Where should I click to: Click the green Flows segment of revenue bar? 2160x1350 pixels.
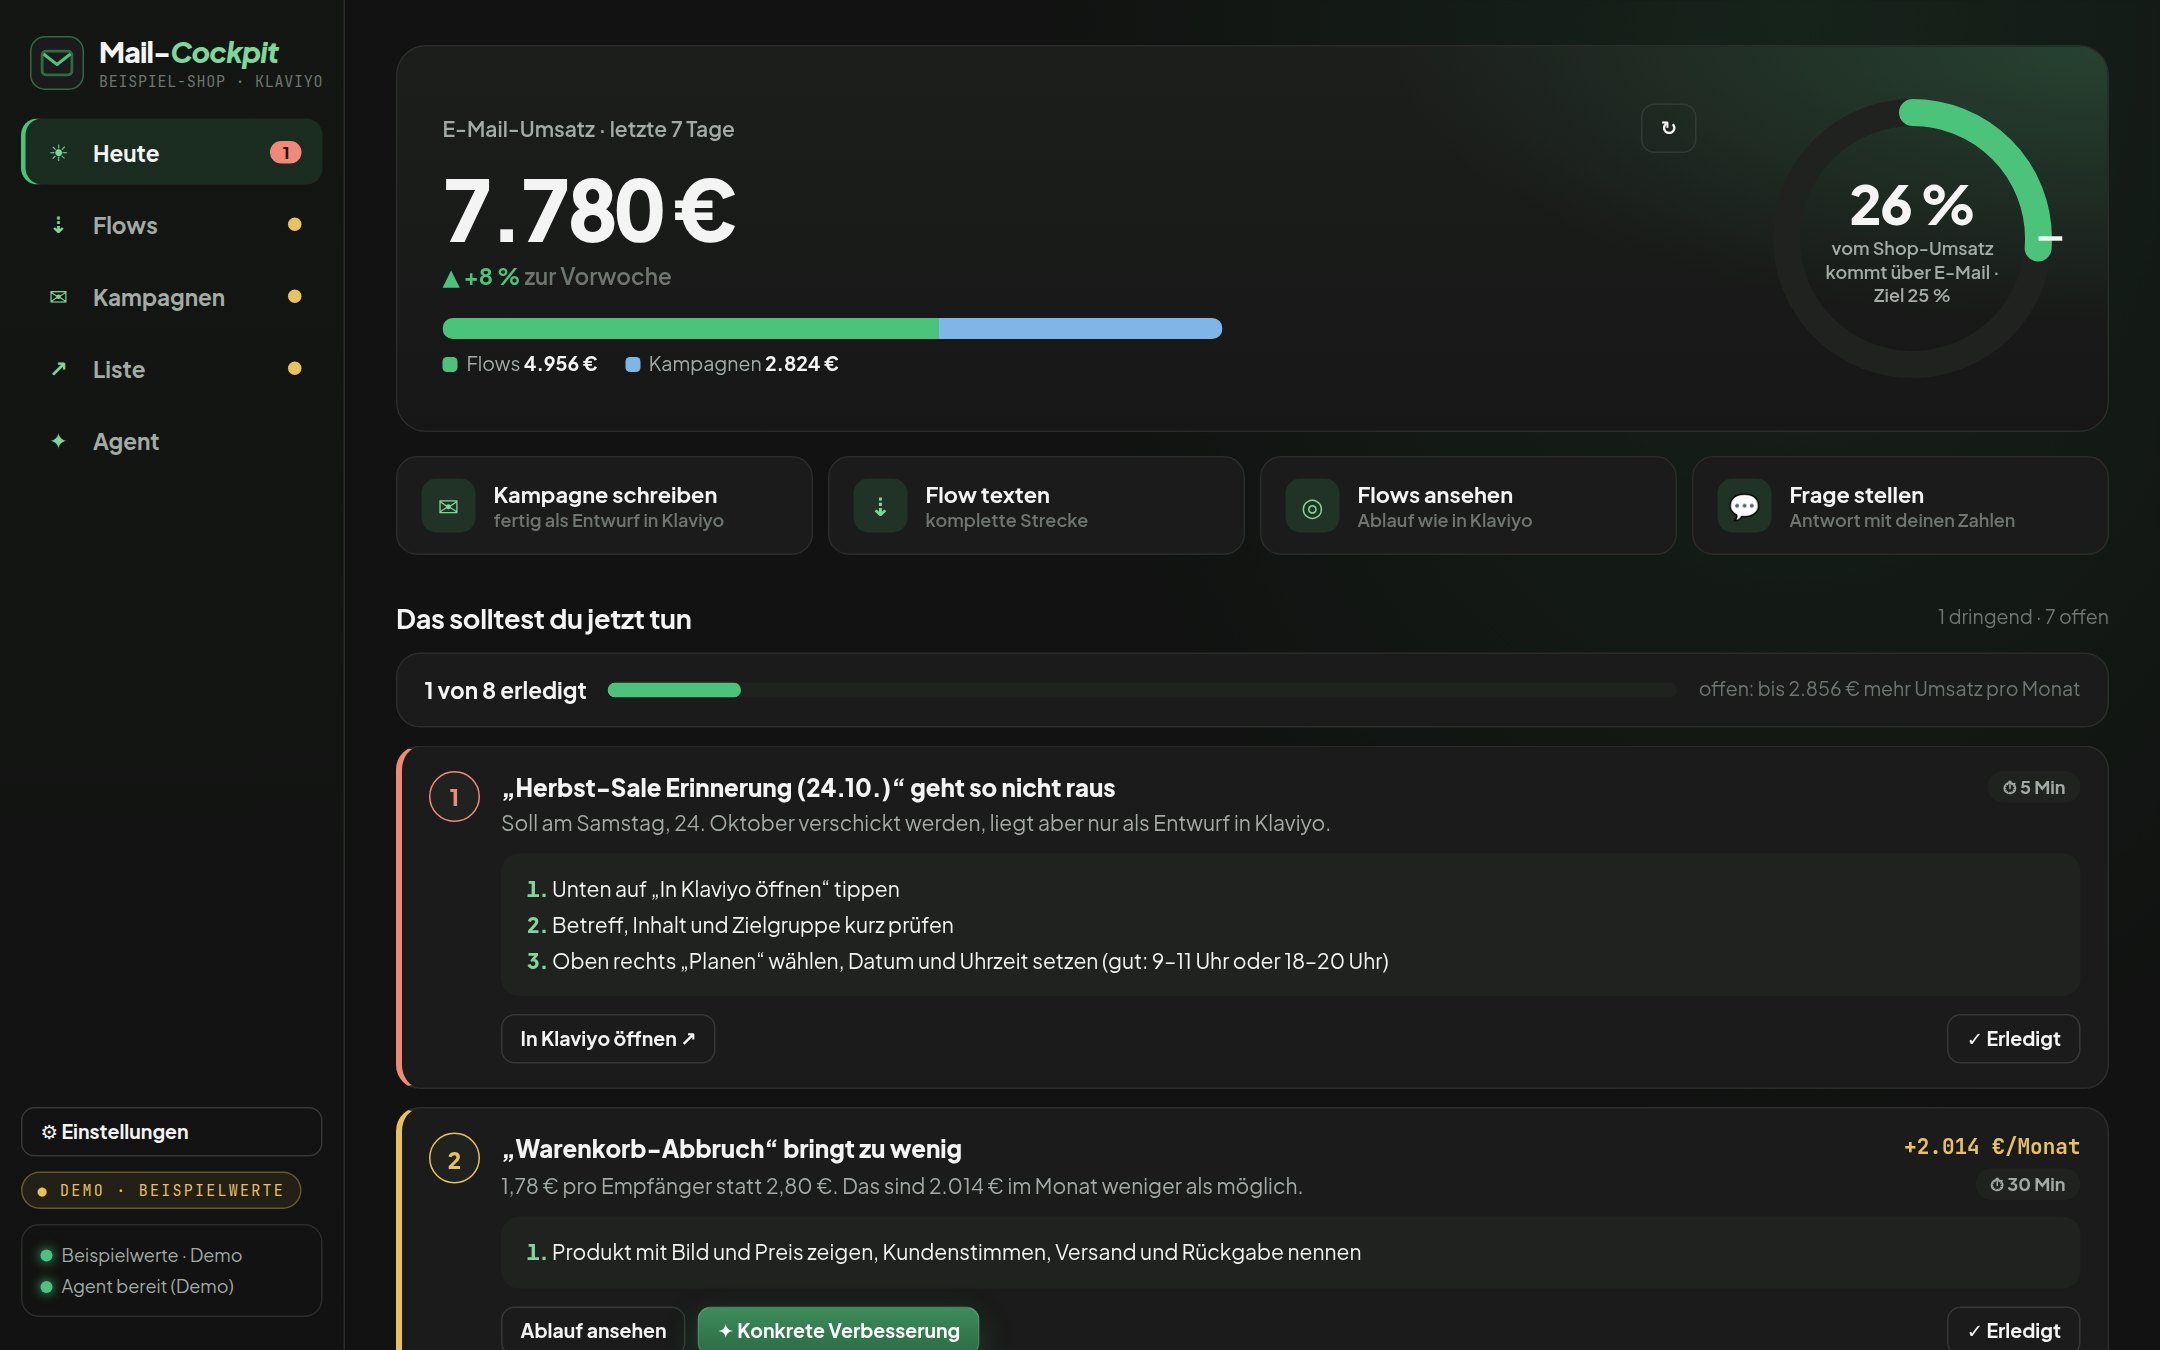click(690, 328)
